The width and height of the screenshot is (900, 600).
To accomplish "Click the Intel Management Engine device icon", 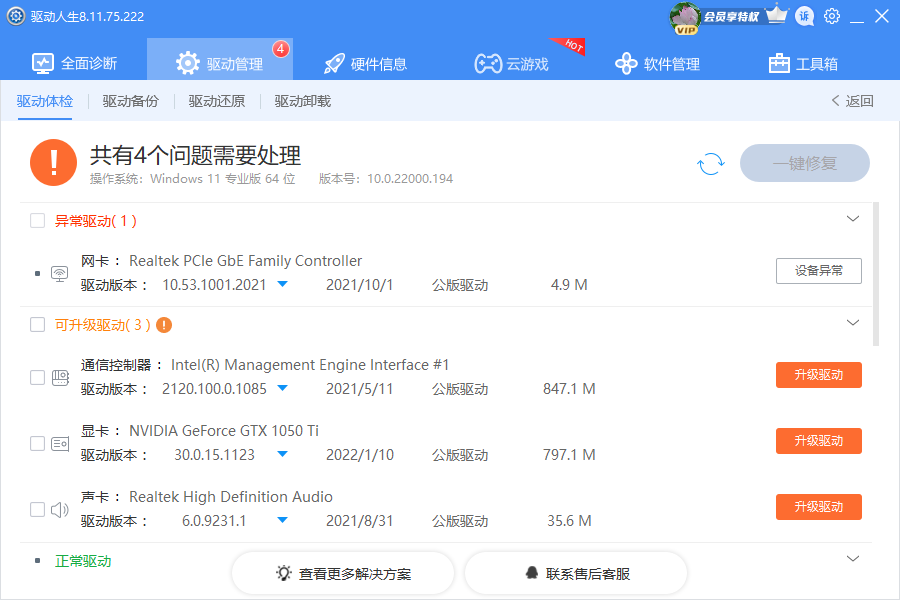I will click(x=60, y=377).
